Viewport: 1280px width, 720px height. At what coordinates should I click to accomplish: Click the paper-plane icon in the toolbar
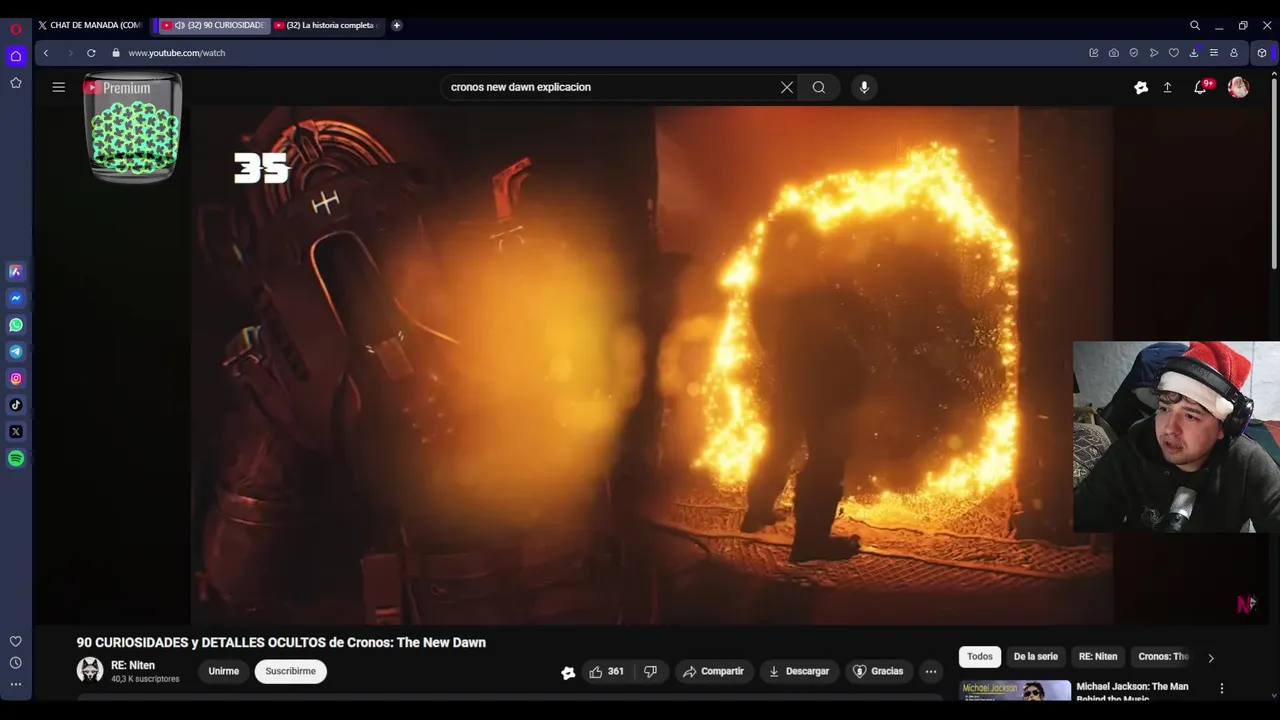tap(1154, 53)
